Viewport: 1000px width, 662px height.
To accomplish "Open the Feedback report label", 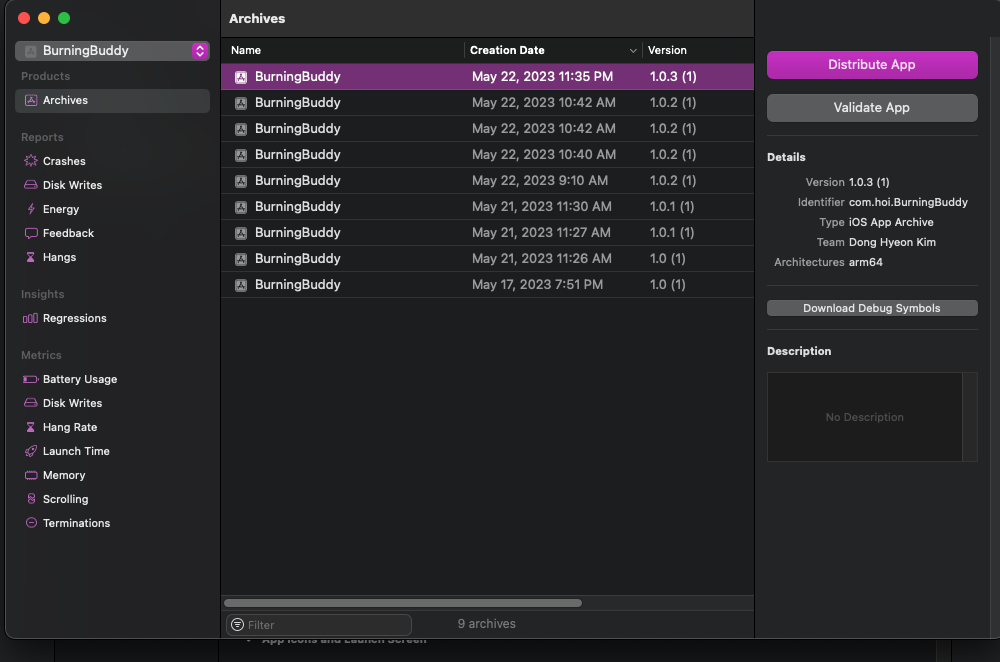I will click(x=68, y=233).
